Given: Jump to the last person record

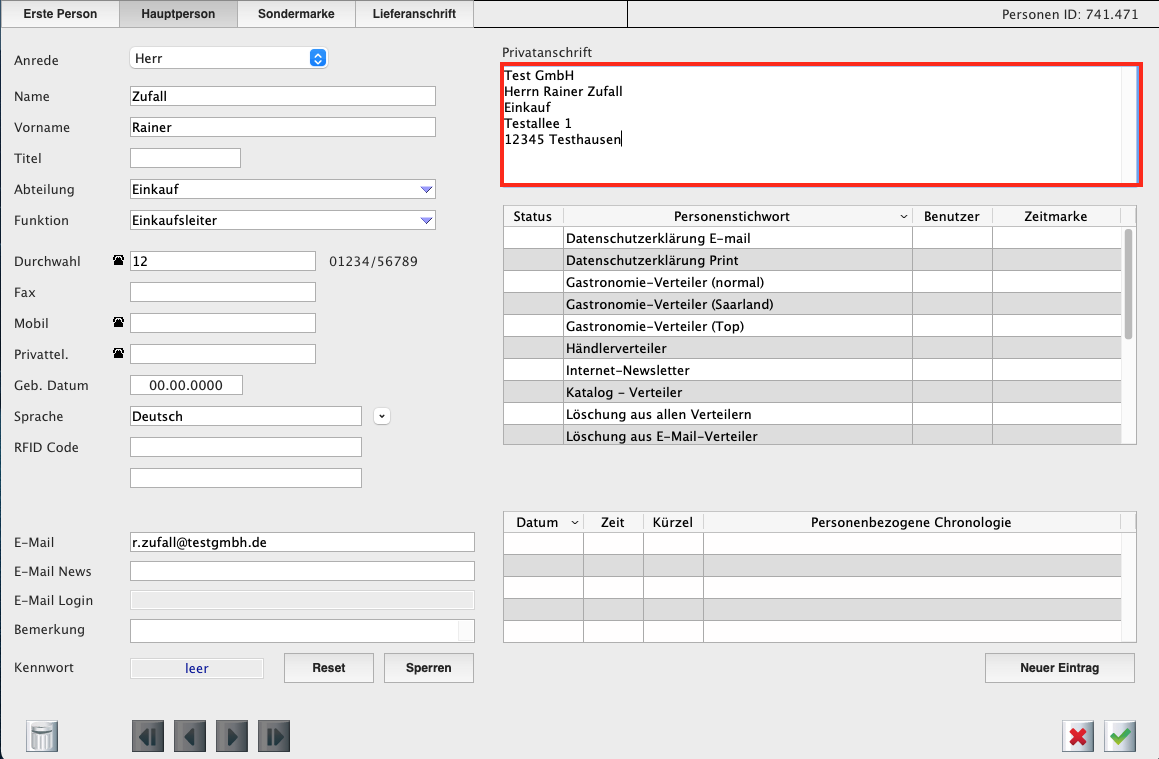Looking at the screenshot, I should pyautogui.click(x=274, y=737).
